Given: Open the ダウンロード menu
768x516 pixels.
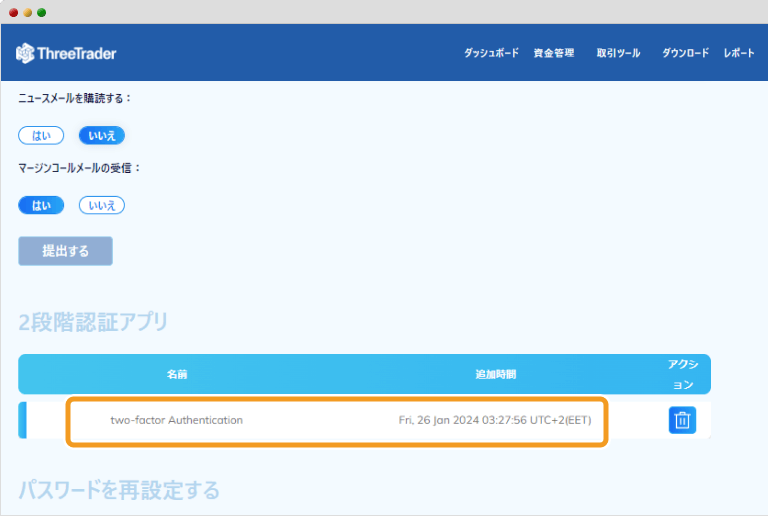Looking at the screenshot, I should pos(685,53).
